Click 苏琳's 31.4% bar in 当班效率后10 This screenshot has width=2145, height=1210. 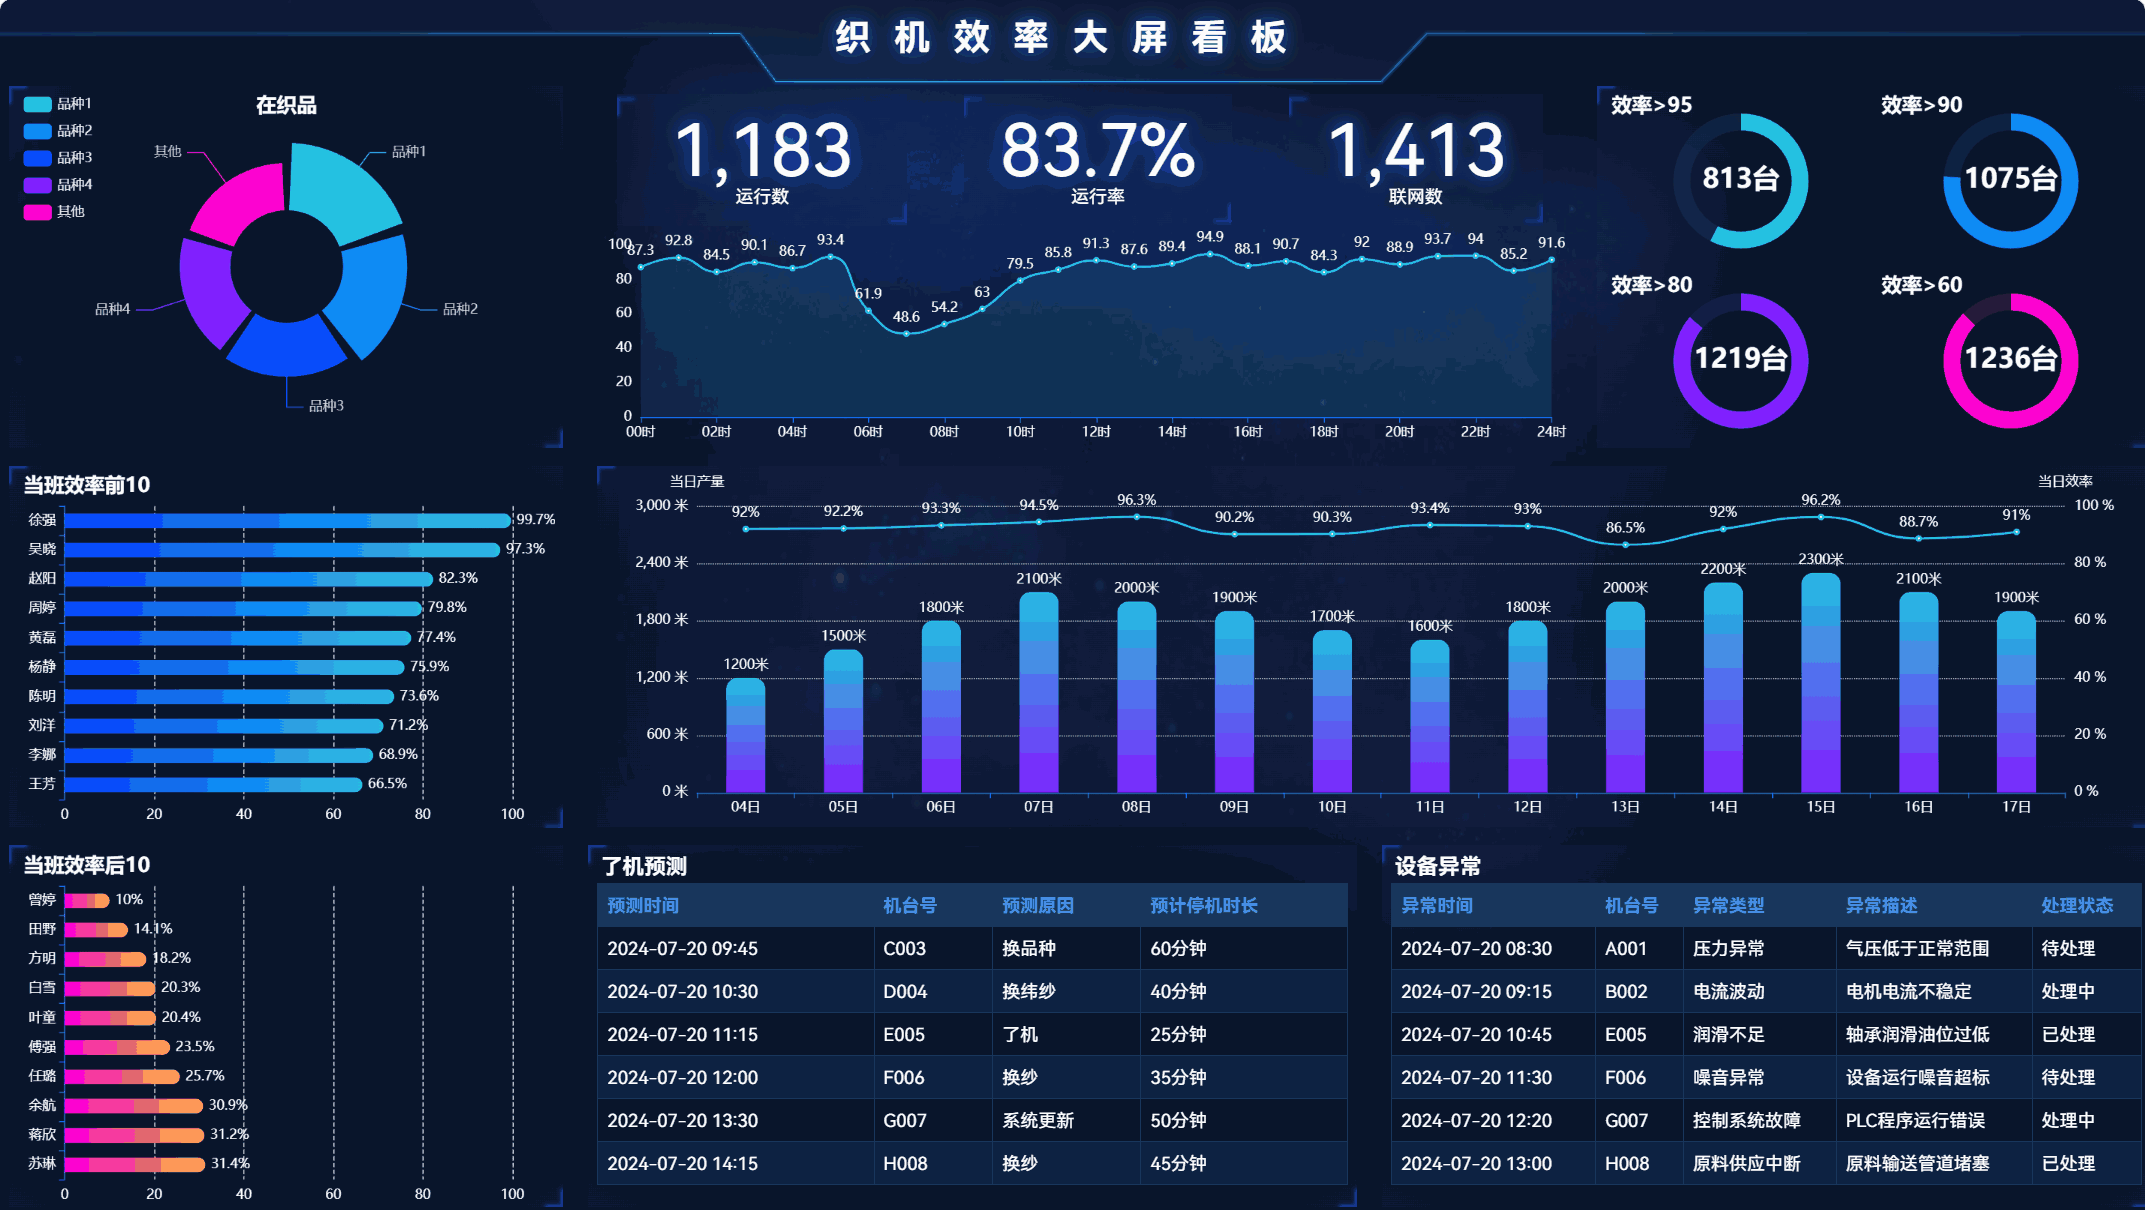pyautogui.click(x=134, y=1164)
